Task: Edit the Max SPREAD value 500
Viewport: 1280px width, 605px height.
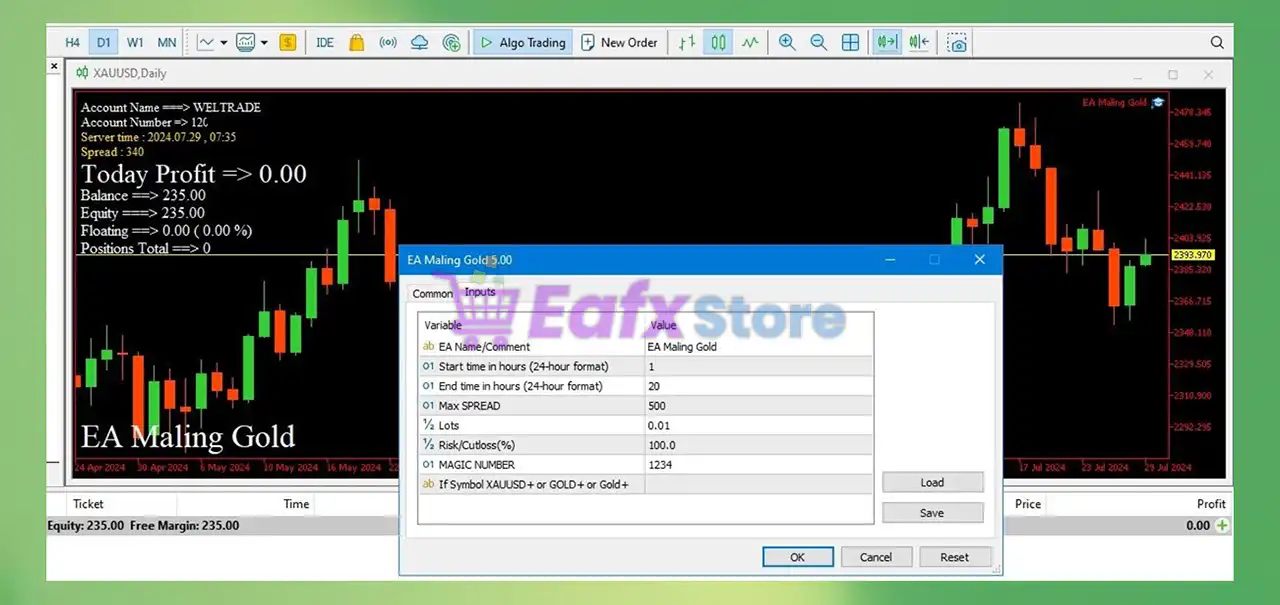Action: click(x=758, y=406)
